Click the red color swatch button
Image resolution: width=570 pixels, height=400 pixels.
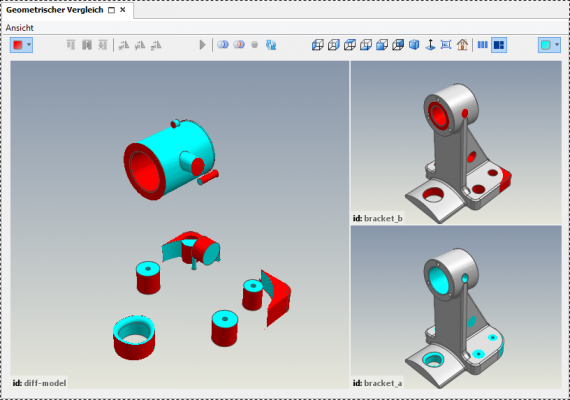tap(17, 45)
